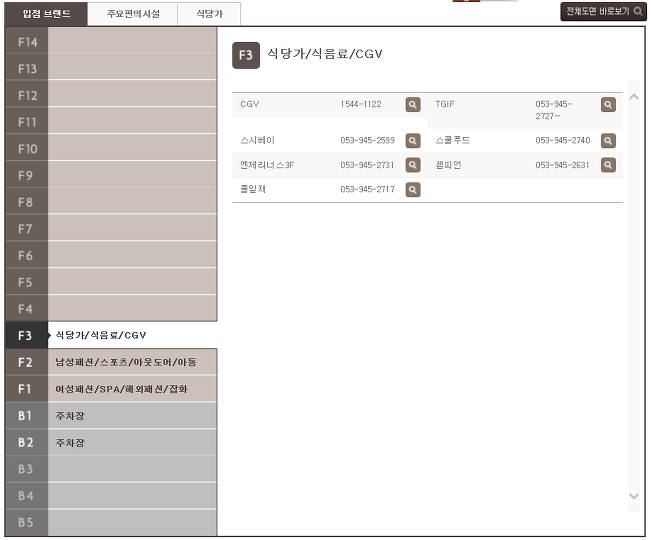The width and height of the screenshot is (650, 540).
Task: Click phone number 053-945-2731
Action: (x=367, y=165)
